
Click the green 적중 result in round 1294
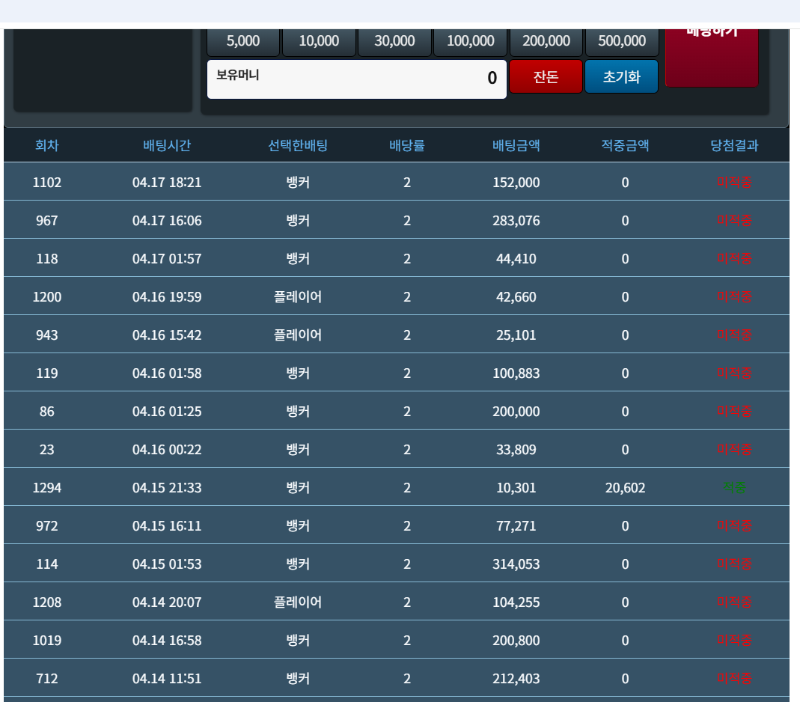coord(734,488)
